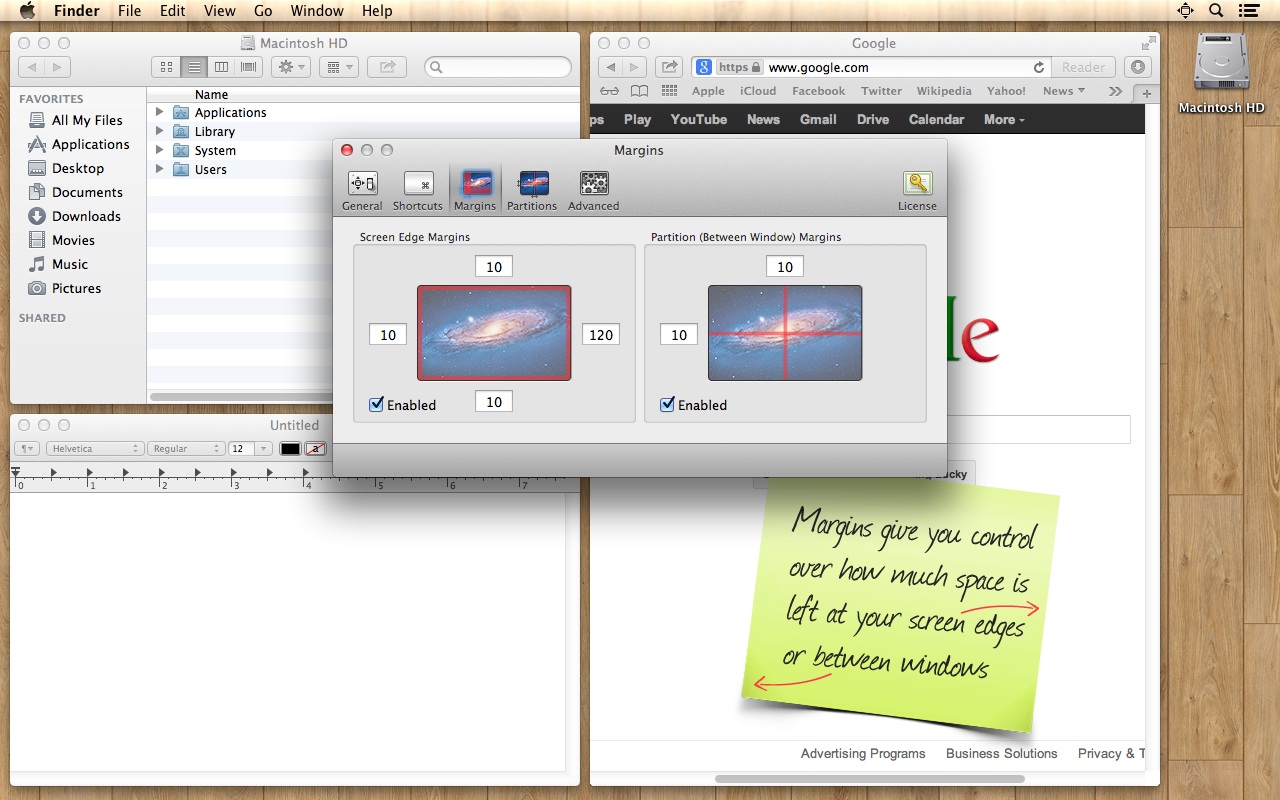
Task: Expand the Applications folder disclosure triangle
Action: point(159,112)
